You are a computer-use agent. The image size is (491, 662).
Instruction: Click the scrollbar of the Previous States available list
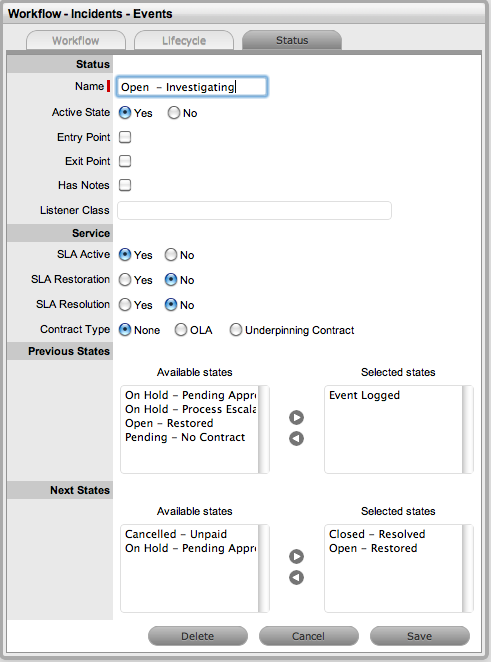point(263,429)
